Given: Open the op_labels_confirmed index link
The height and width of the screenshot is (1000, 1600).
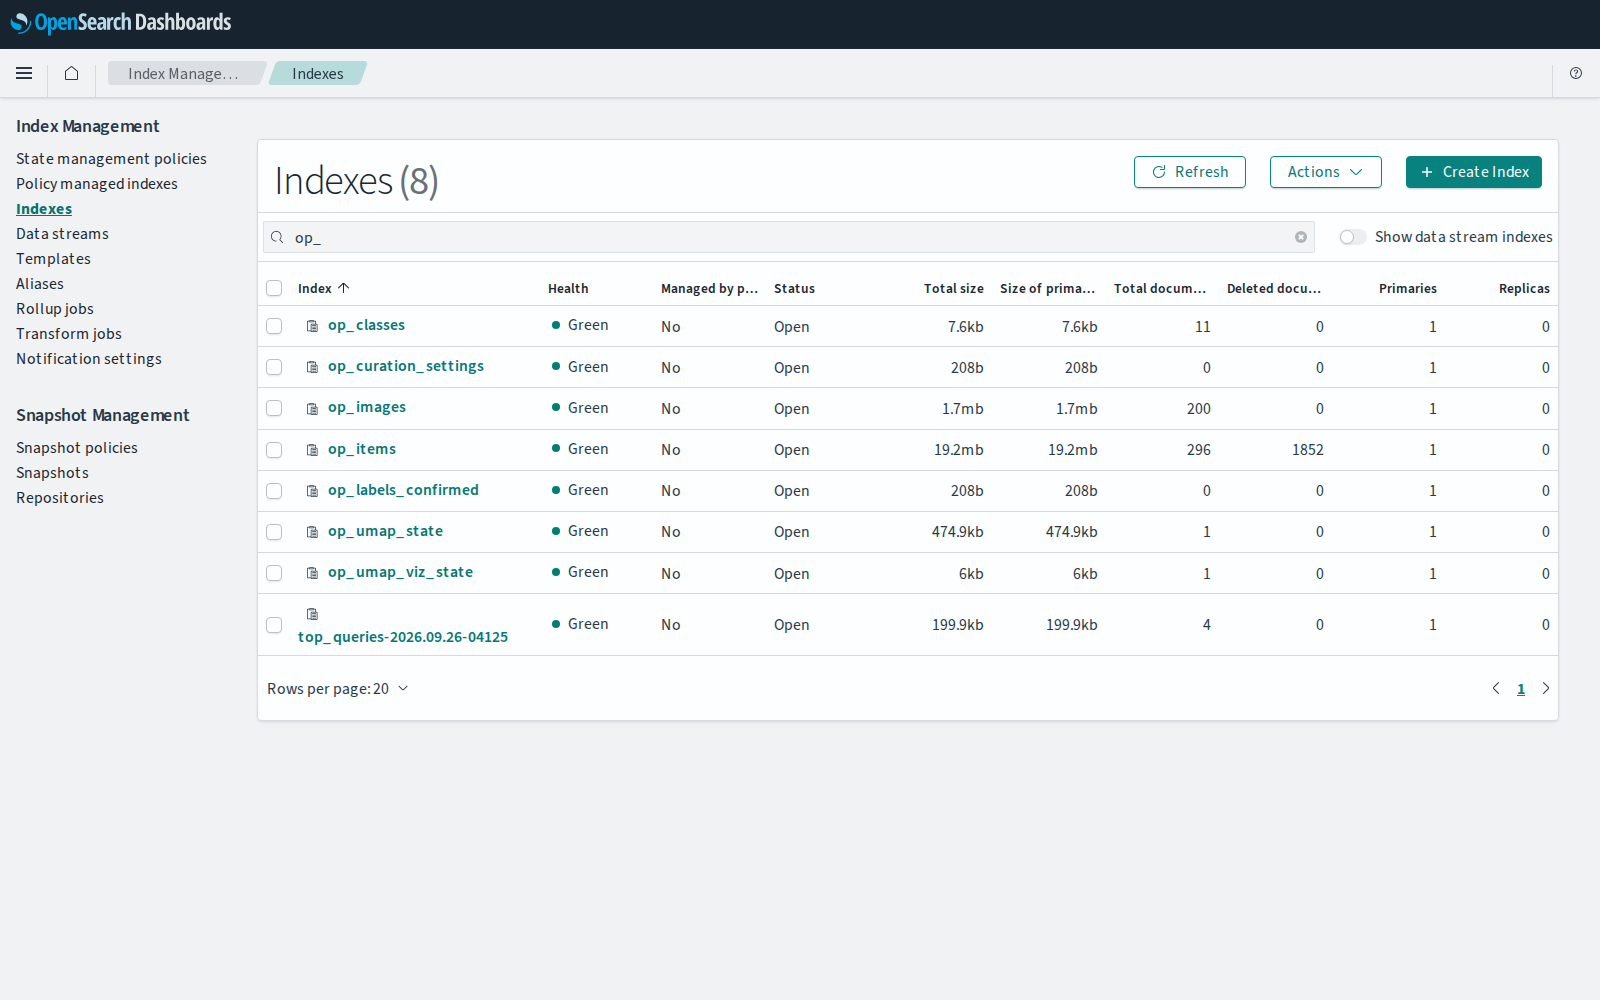Looking at the screenshot, I should click(x=403, y=490).
